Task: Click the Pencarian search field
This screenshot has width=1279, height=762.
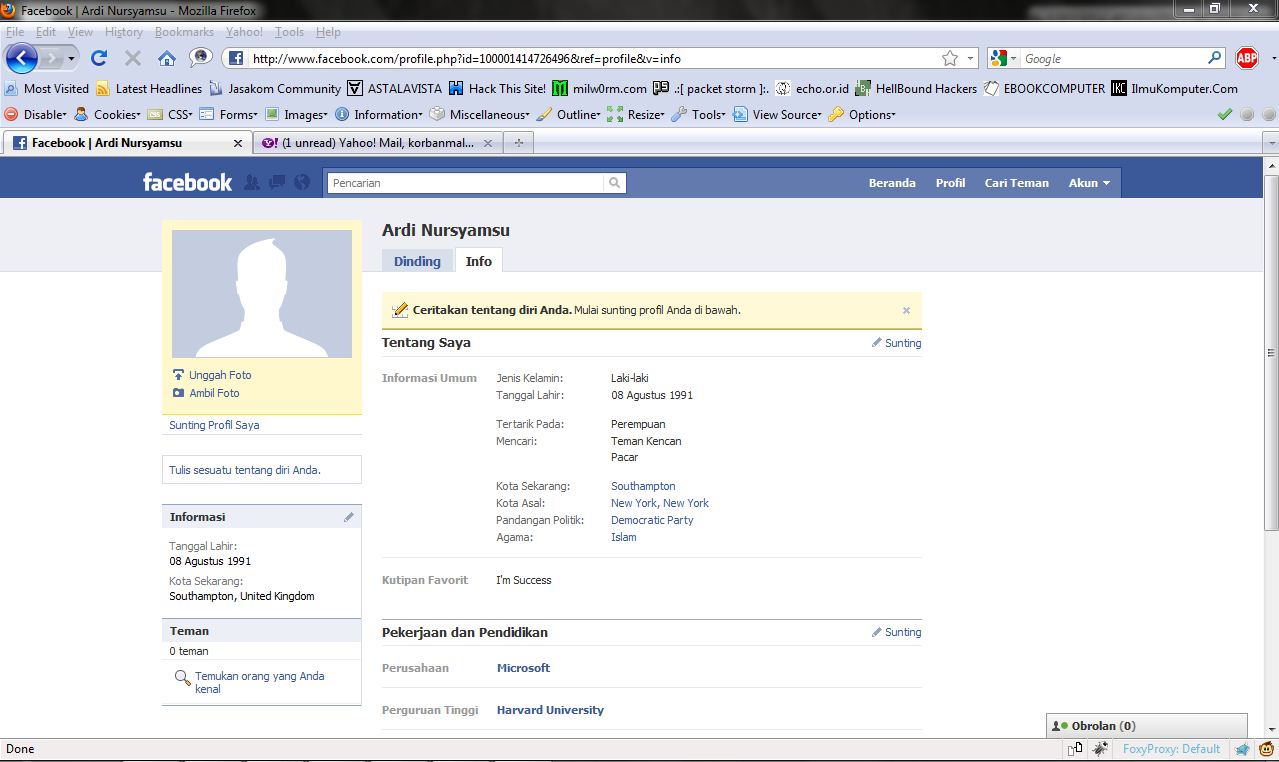Action: [466, 183]
